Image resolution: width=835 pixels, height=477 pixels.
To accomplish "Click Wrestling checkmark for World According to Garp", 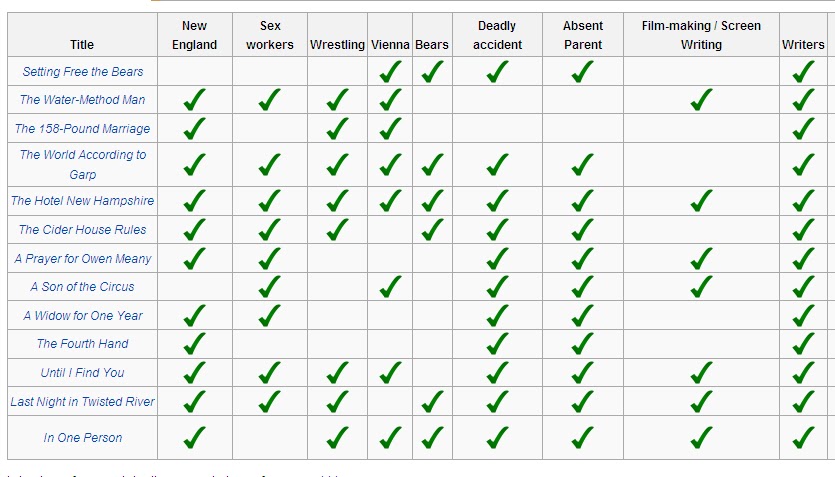I will [338, 164].
